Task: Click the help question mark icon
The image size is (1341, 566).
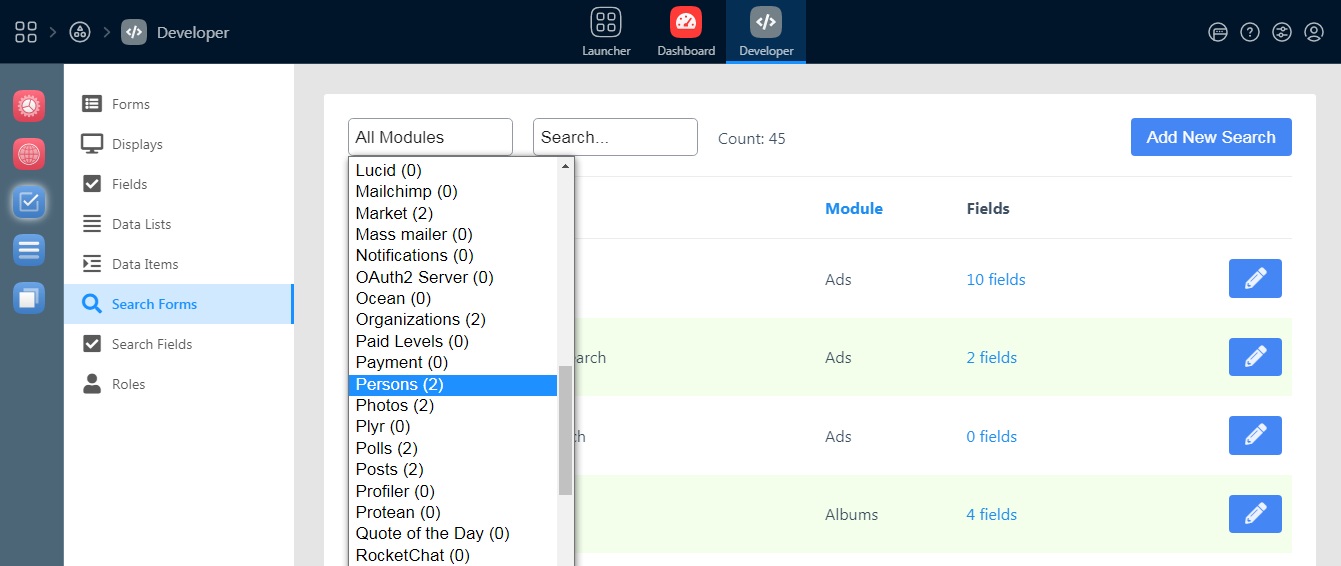Action: [x=1250, y=32]
